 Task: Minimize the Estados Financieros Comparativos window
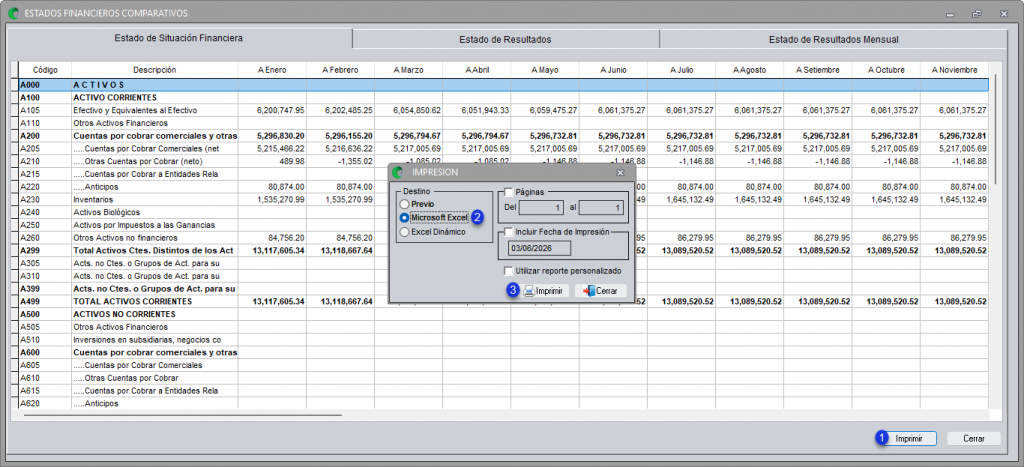(x=949, y=13)
